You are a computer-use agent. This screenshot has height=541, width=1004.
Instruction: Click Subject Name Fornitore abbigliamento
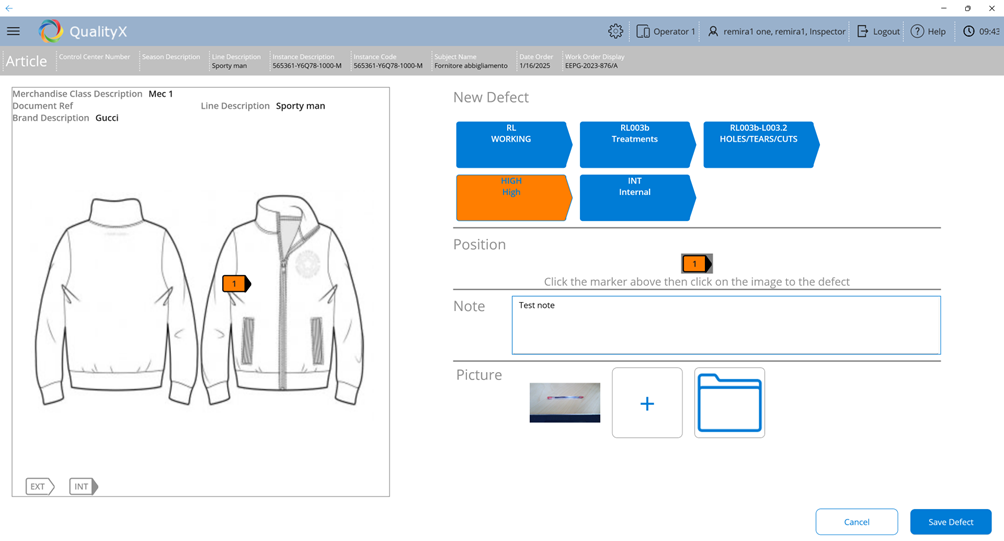(471, 65)
